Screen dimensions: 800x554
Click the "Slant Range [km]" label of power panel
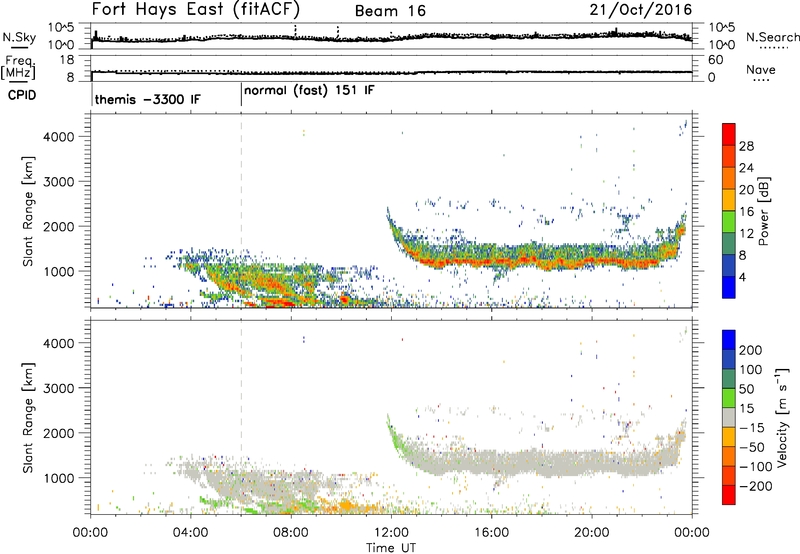pyautogui.click(x=28, y=211)
